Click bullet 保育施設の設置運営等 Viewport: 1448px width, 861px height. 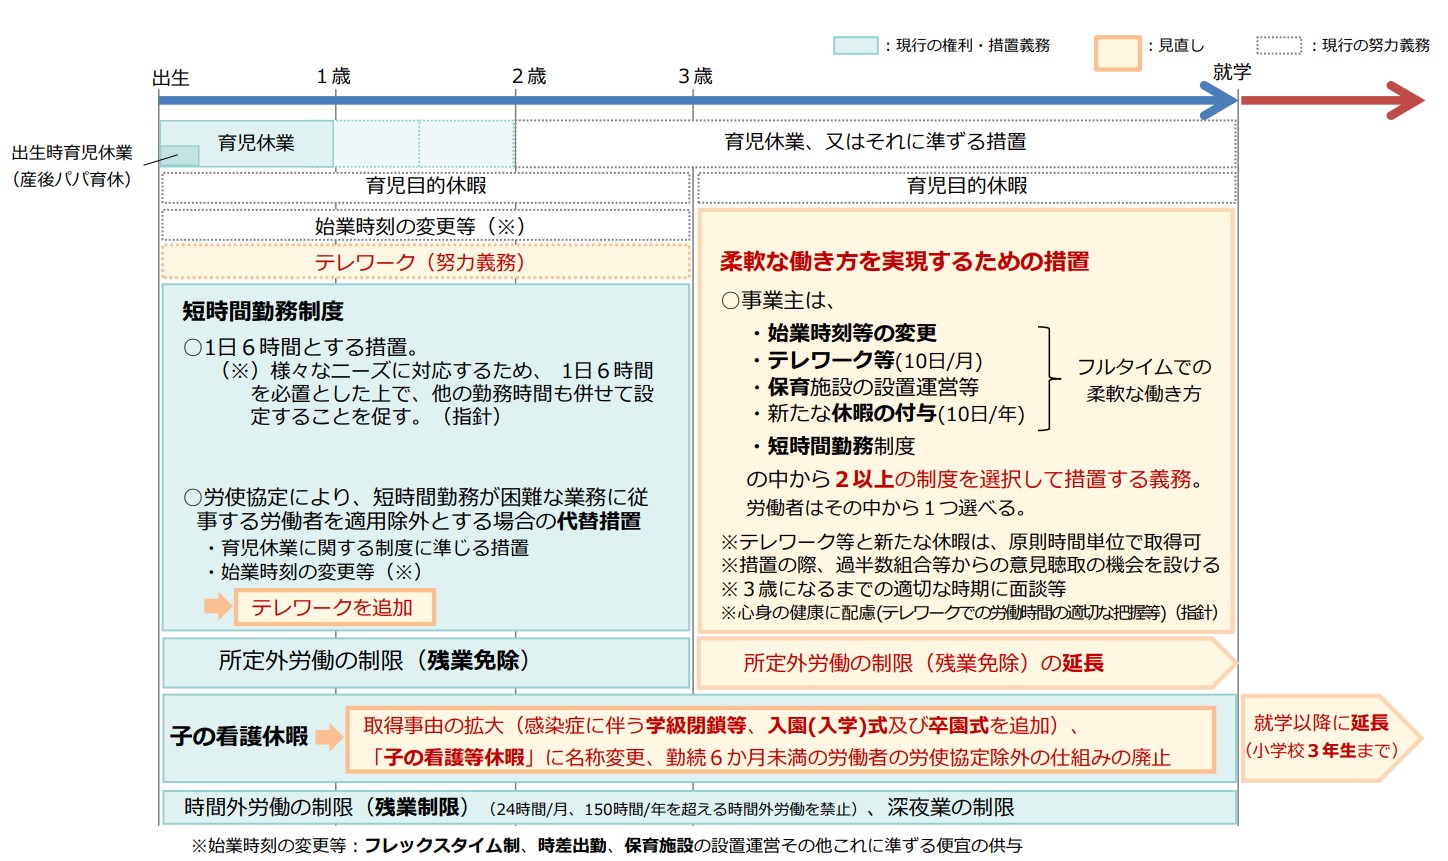pyautogui.click(x=864, y=387)
